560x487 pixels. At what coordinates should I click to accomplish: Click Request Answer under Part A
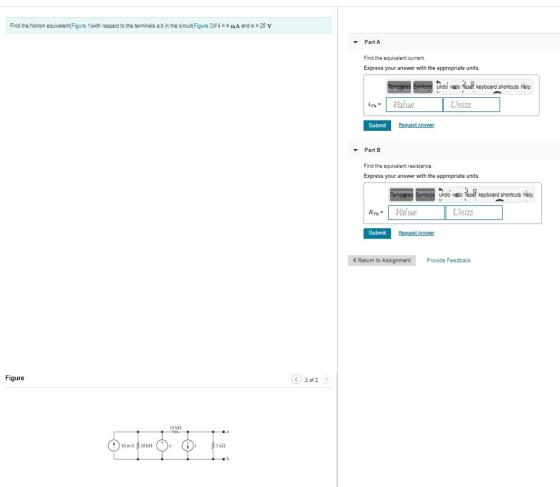pyautogui.click(x=416, y=125)
